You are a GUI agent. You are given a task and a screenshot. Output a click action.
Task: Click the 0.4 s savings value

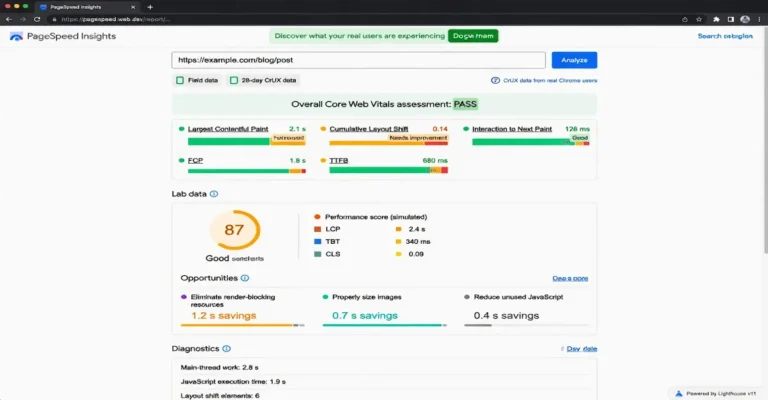pos(506,316)
